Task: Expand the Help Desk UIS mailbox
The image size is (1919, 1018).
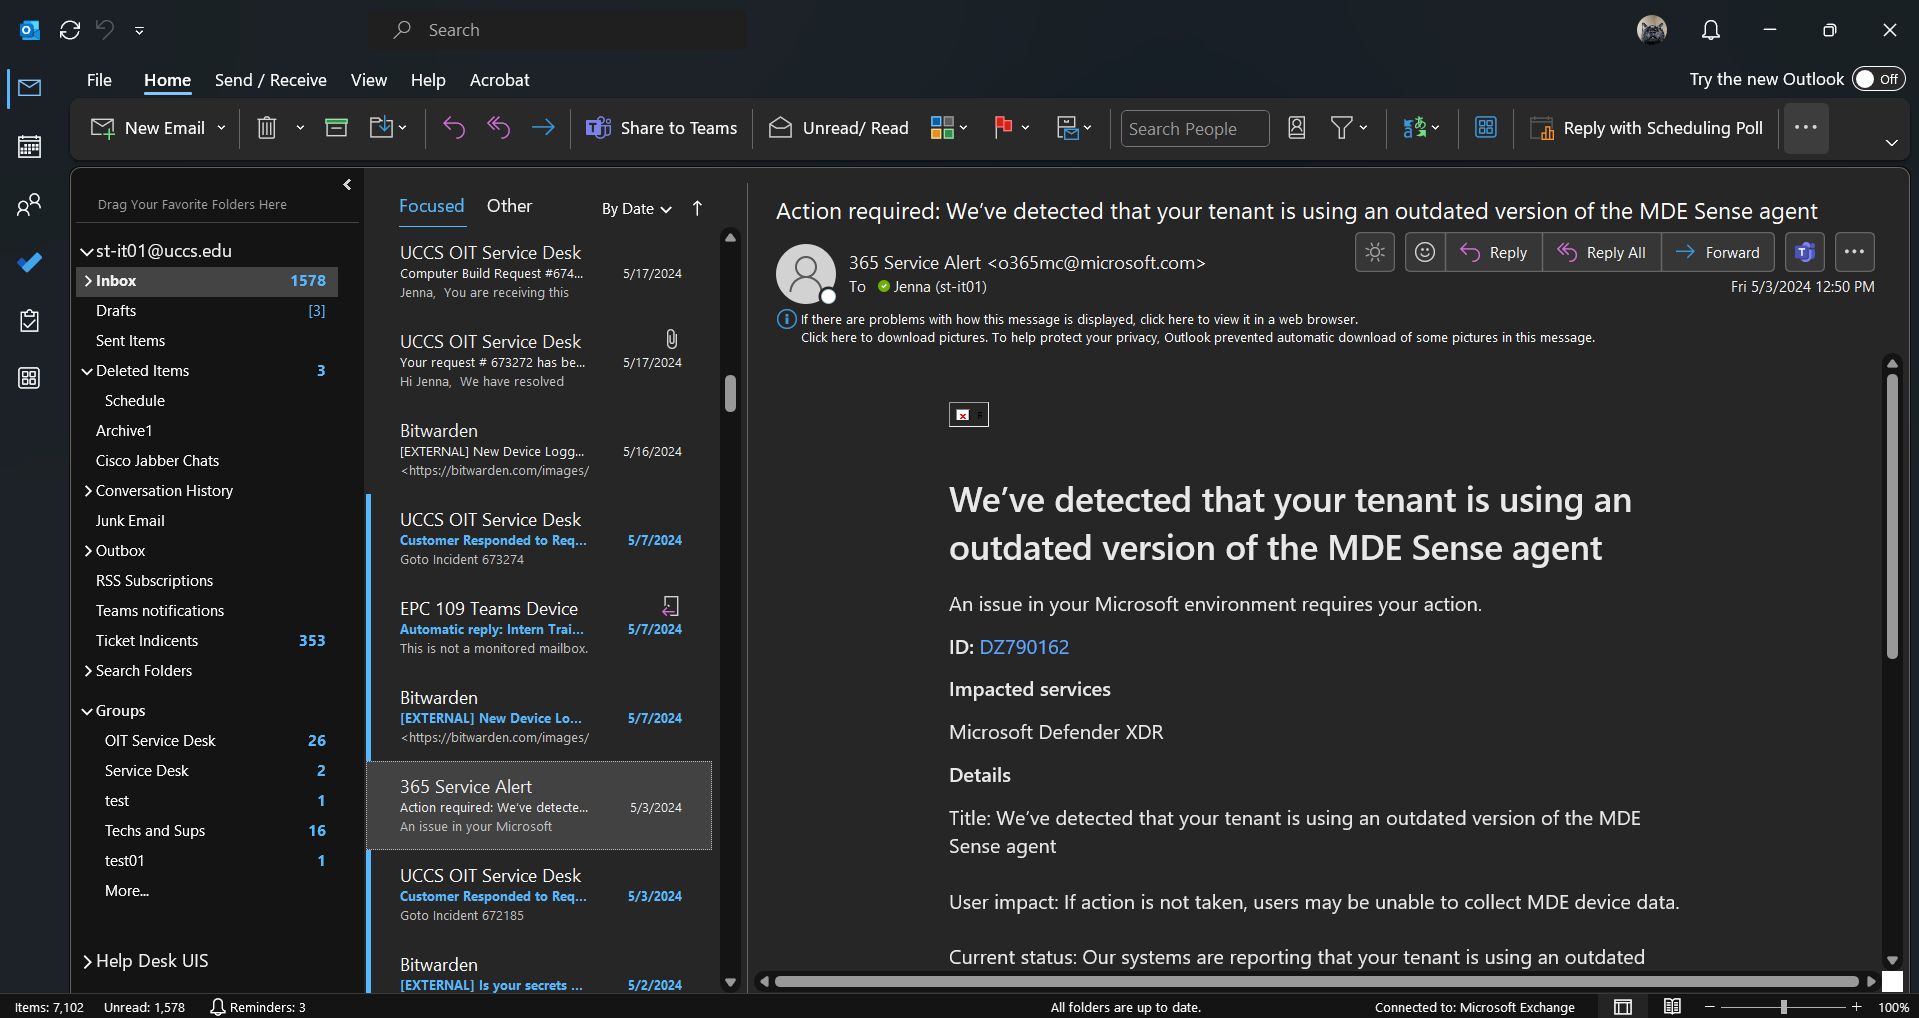Action: point(88,962)
